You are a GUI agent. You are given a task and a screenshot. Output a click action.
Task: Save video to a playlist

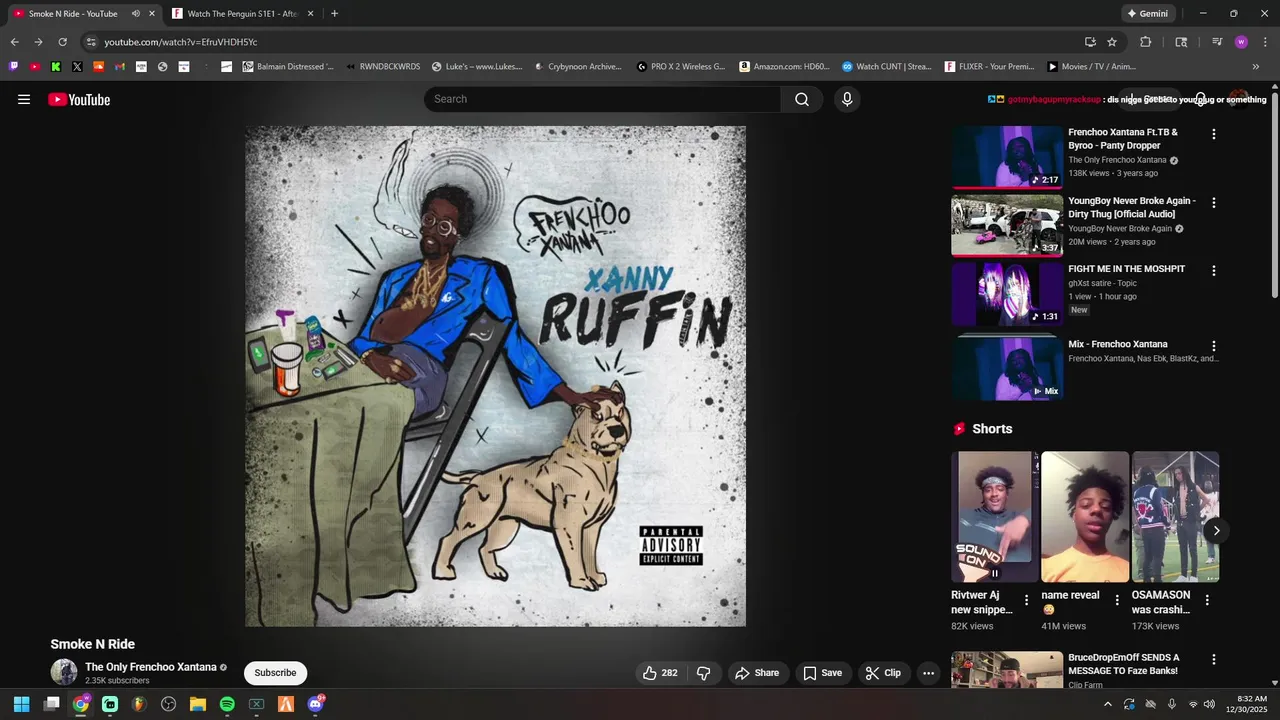(822, 673)
